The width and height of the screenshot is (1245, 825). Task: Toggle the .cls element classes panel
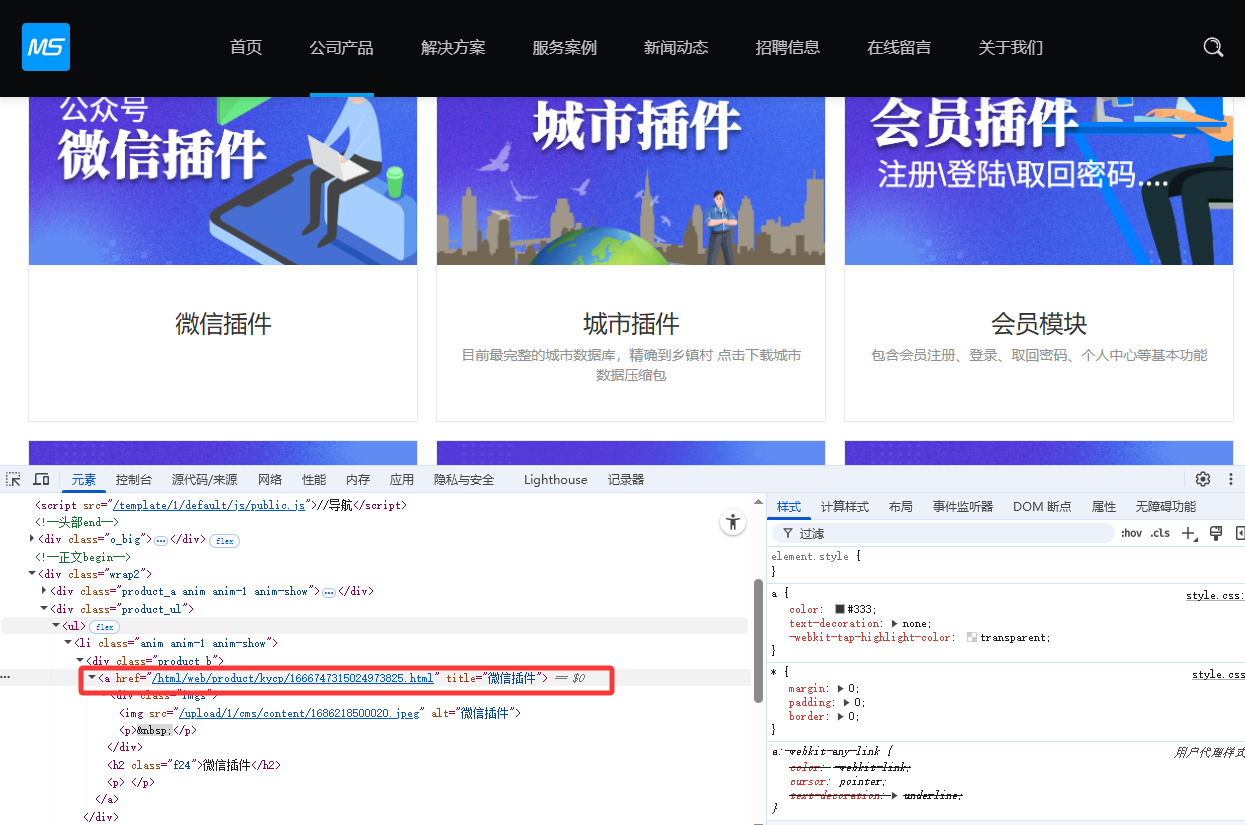1160,534
